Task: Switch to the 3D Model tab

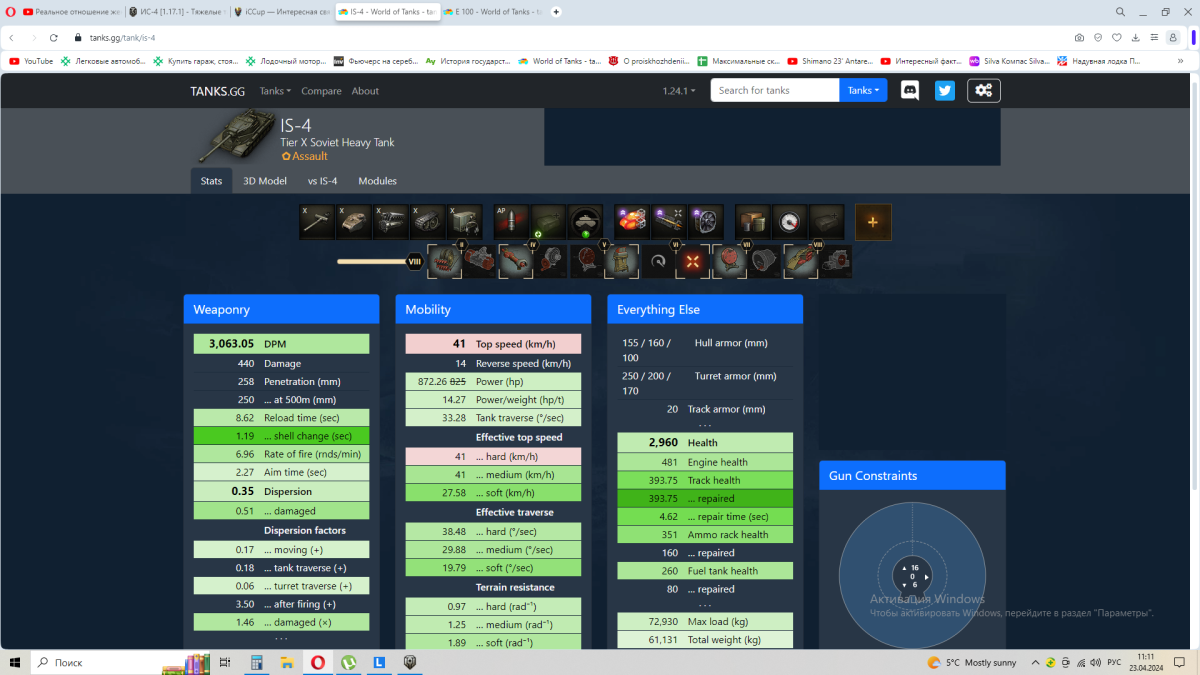Action: click(x=265, y=181)
